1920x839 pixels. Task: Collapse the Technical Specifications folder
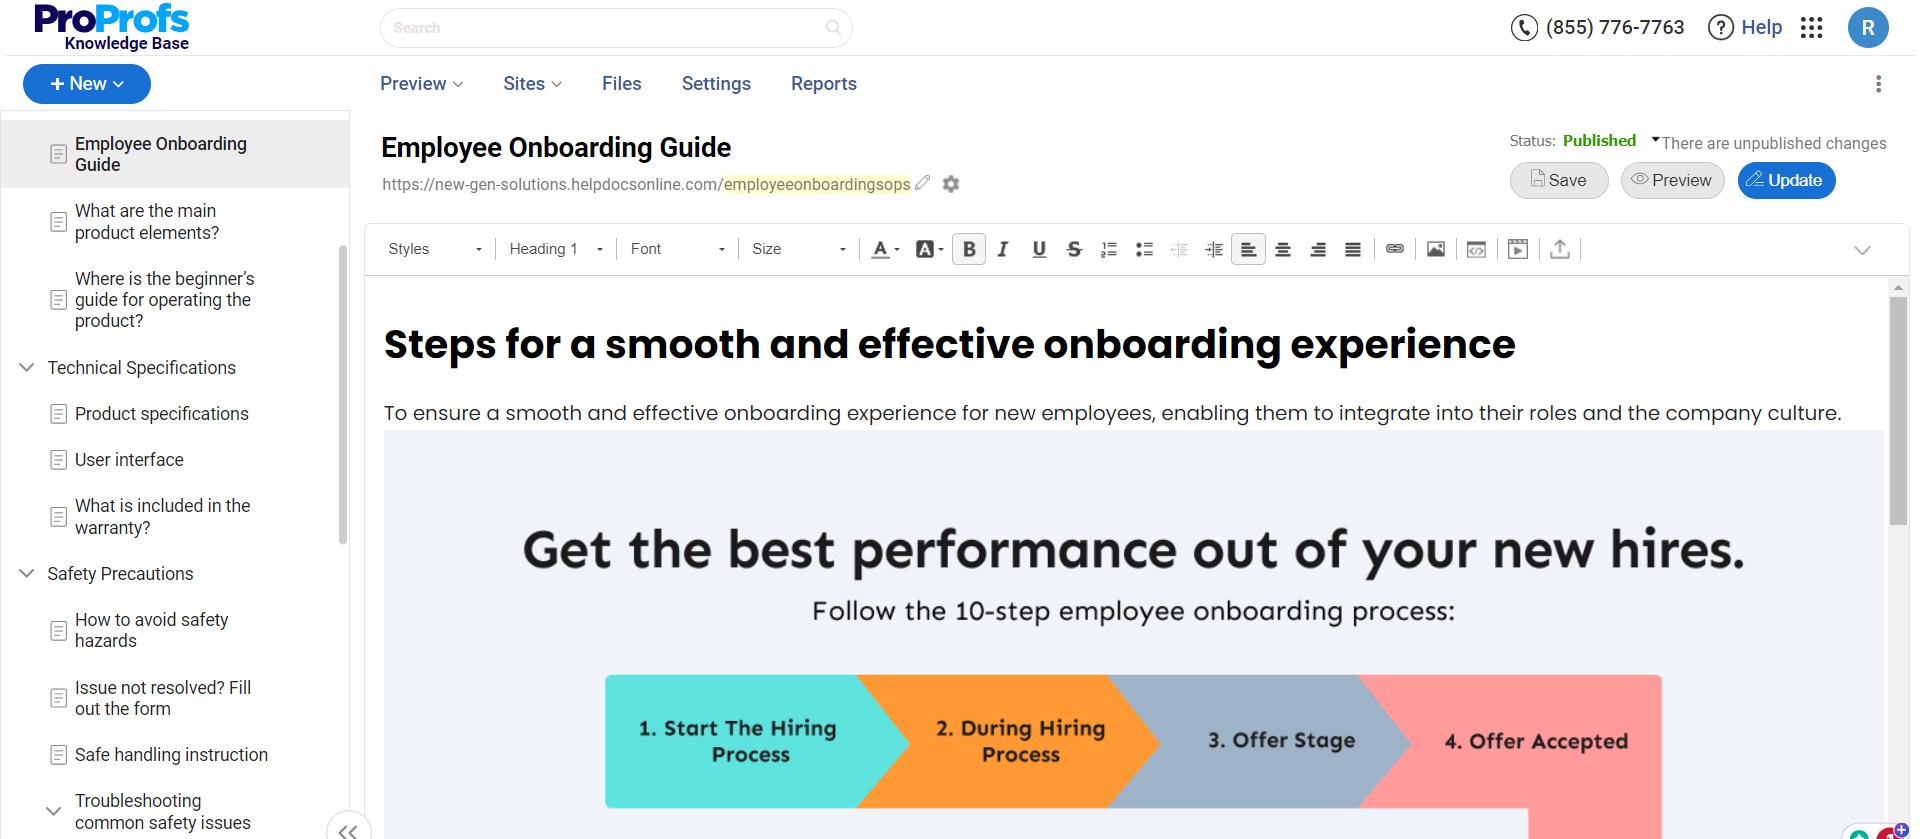click(27, 368)
